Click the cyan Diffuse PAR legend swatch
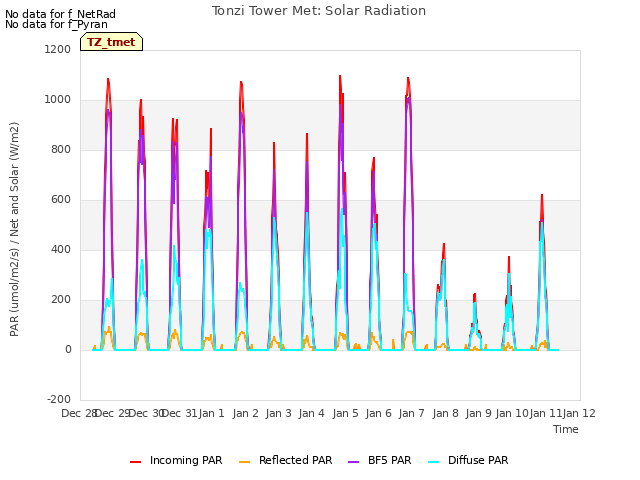 click(x=433, y=462)
